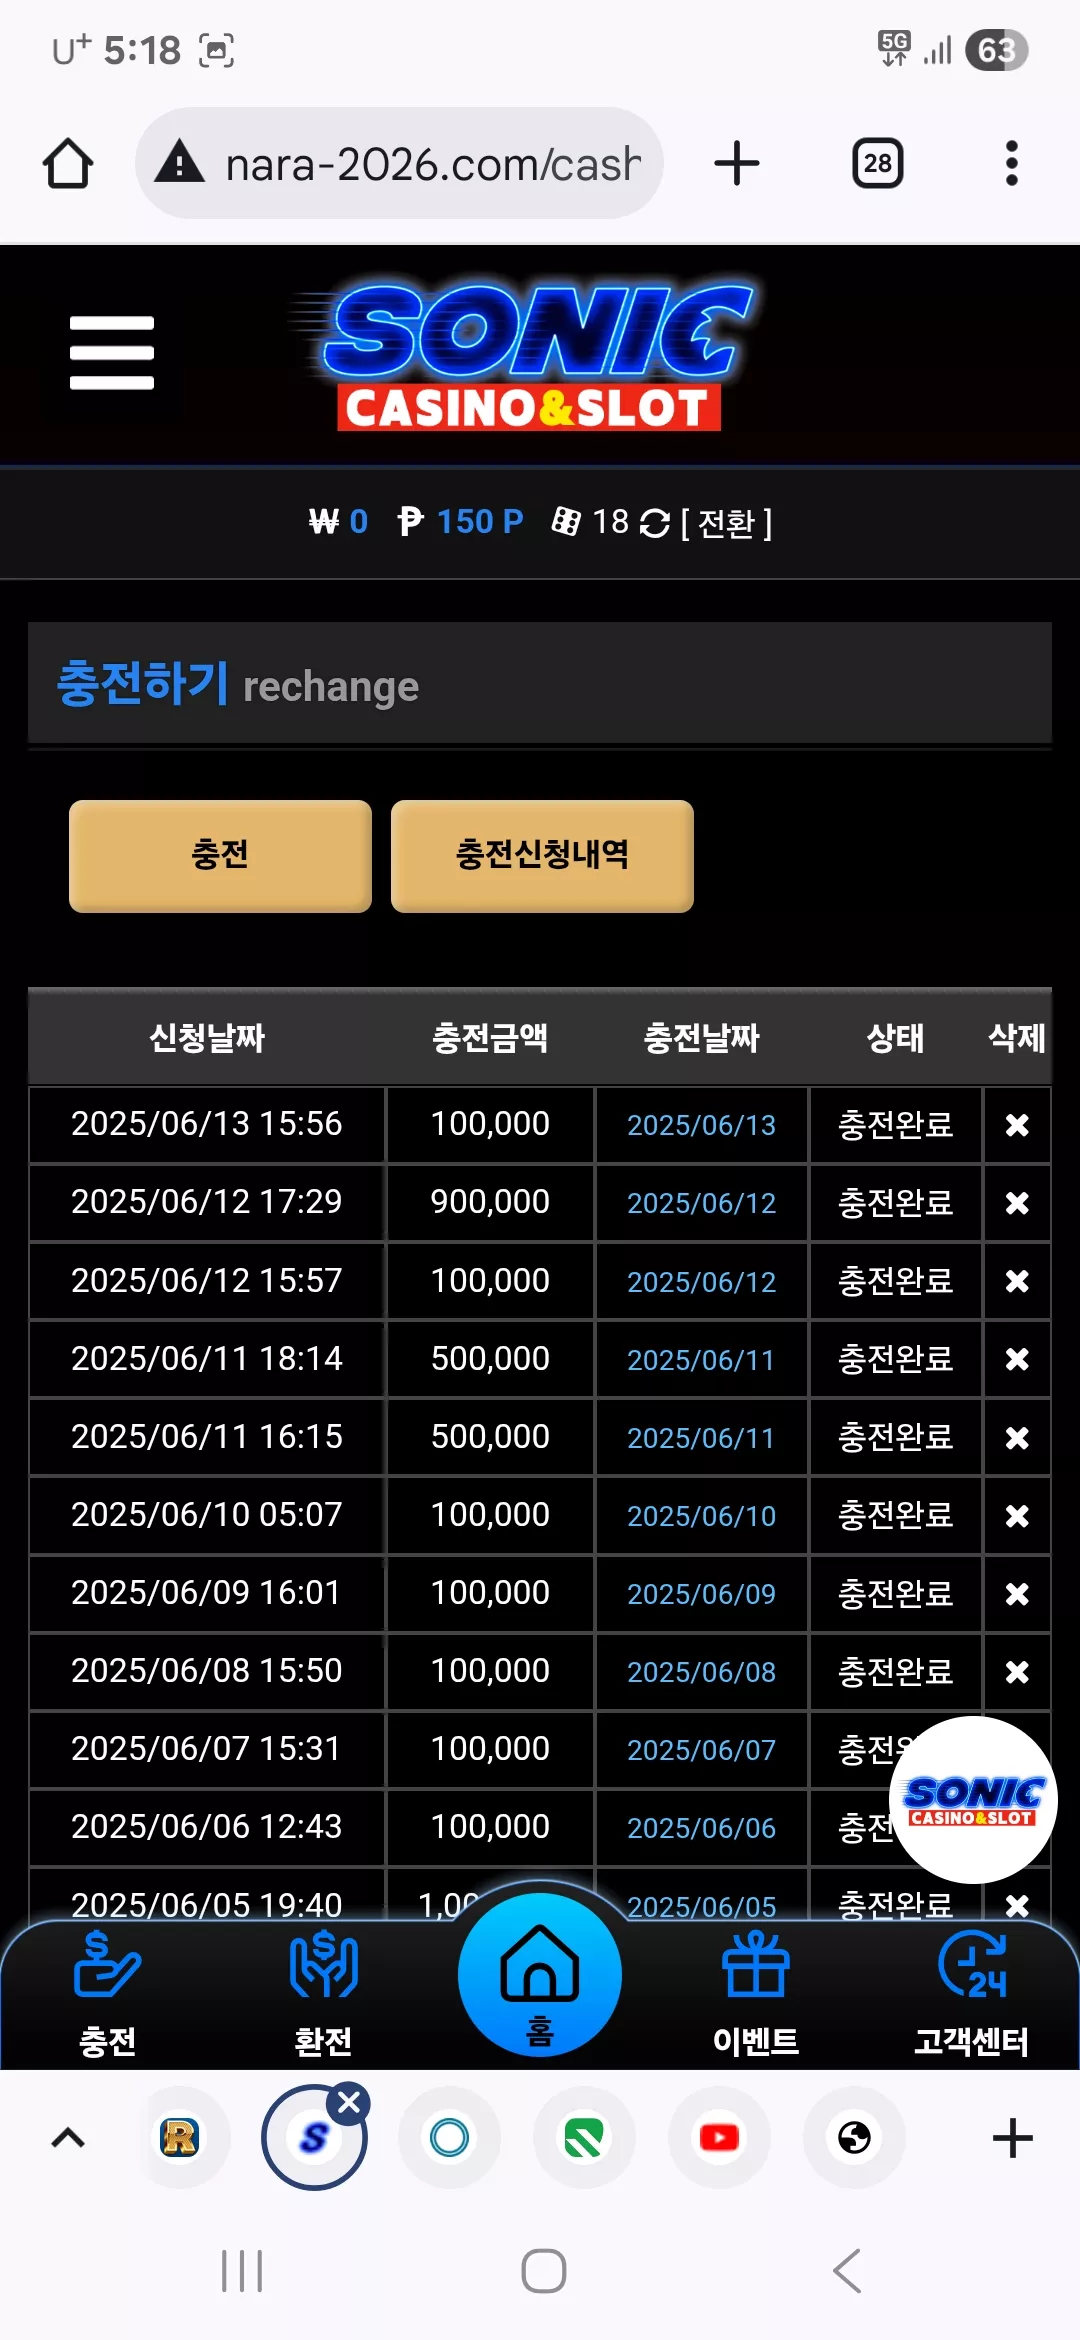The width and height of the screenshot is (1080, 2340).
Task: Tap the floating Sonic logo bubble
Action: click(973, 1800)
